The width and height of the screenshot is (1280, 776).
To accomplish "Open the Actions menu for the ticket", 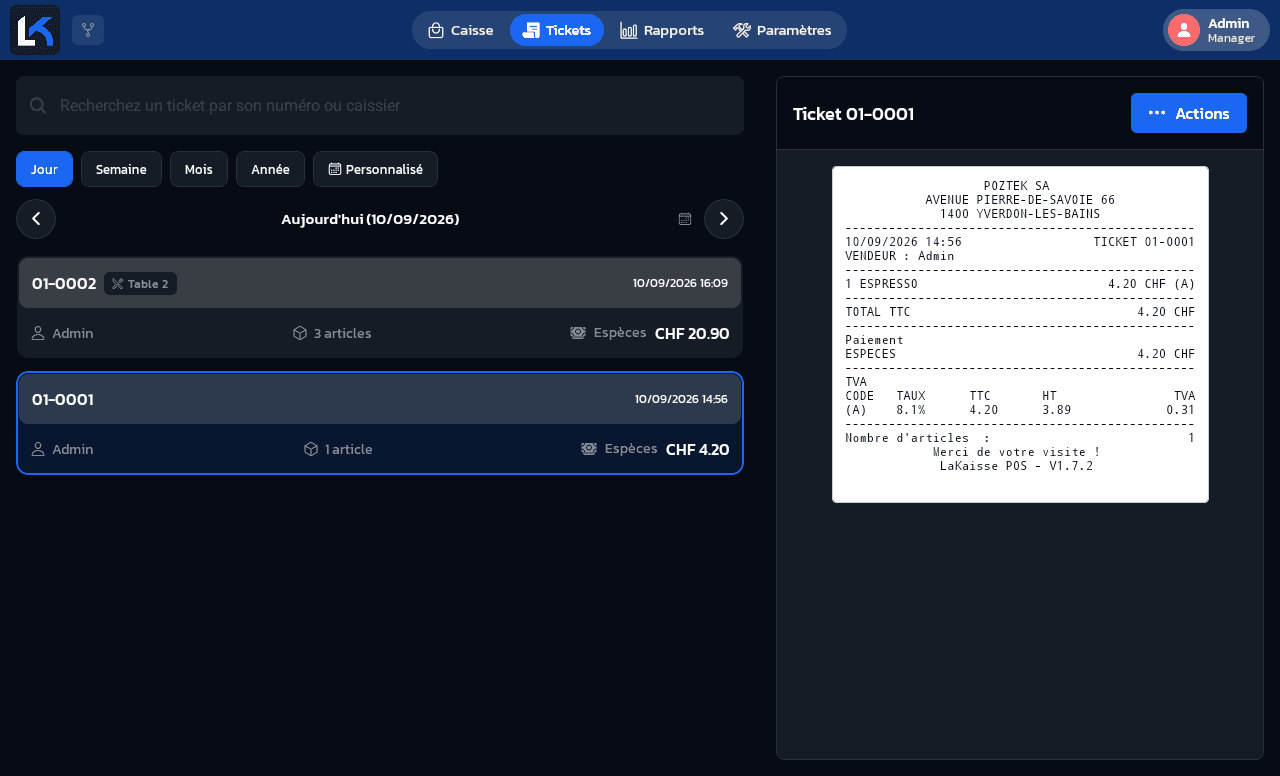I will (1189, 113).
